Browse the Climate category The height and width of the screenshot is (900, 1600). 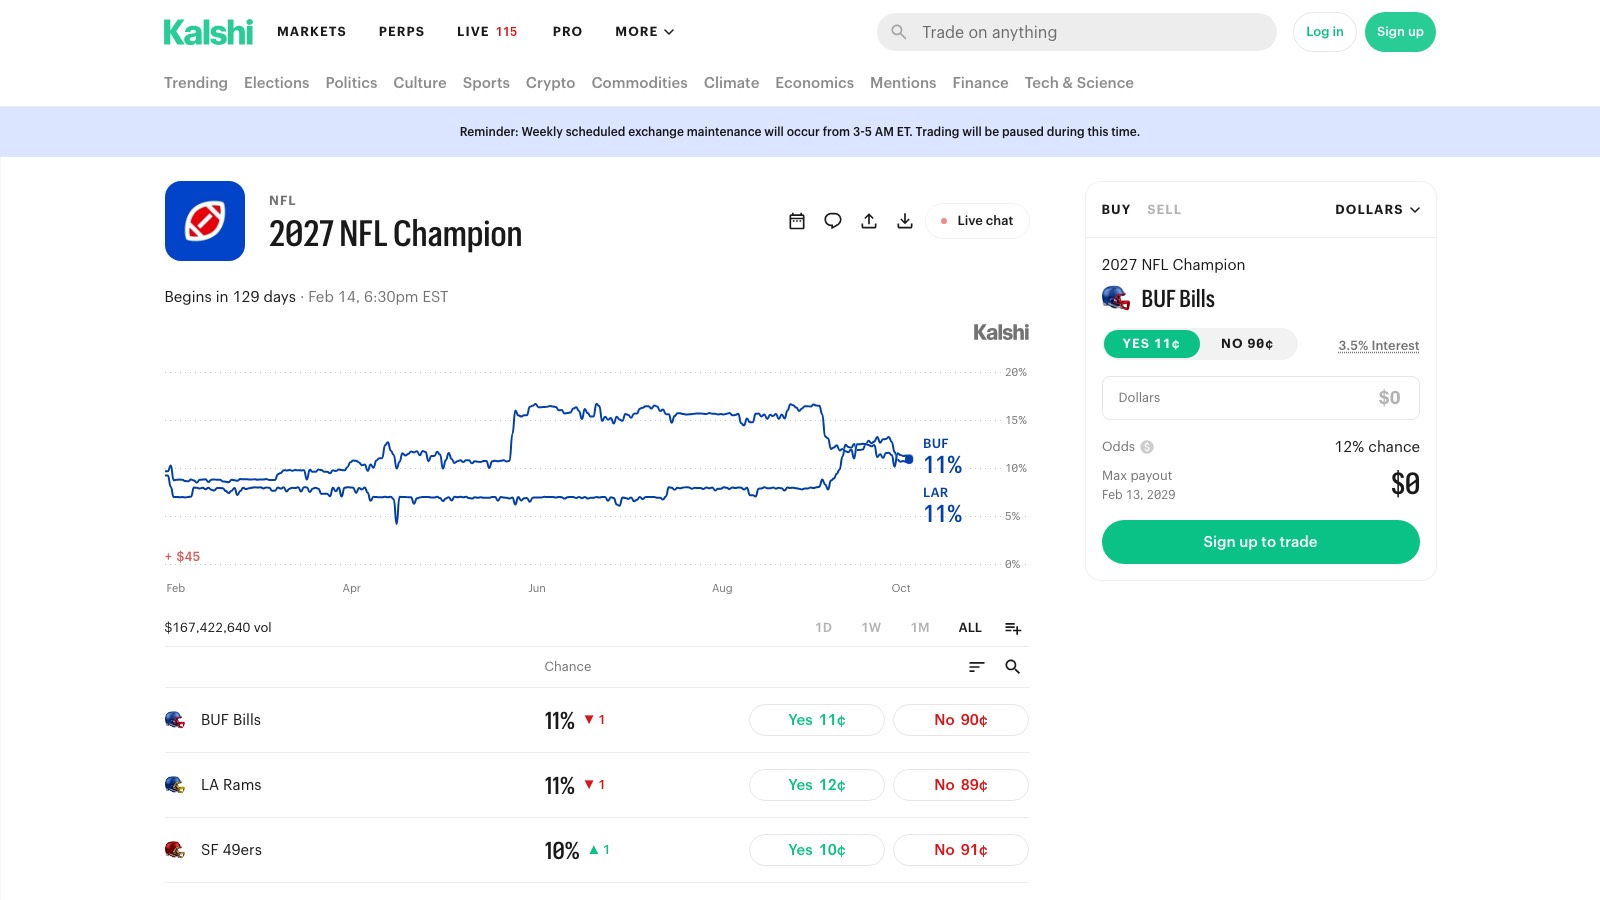(x=731, y=83)
